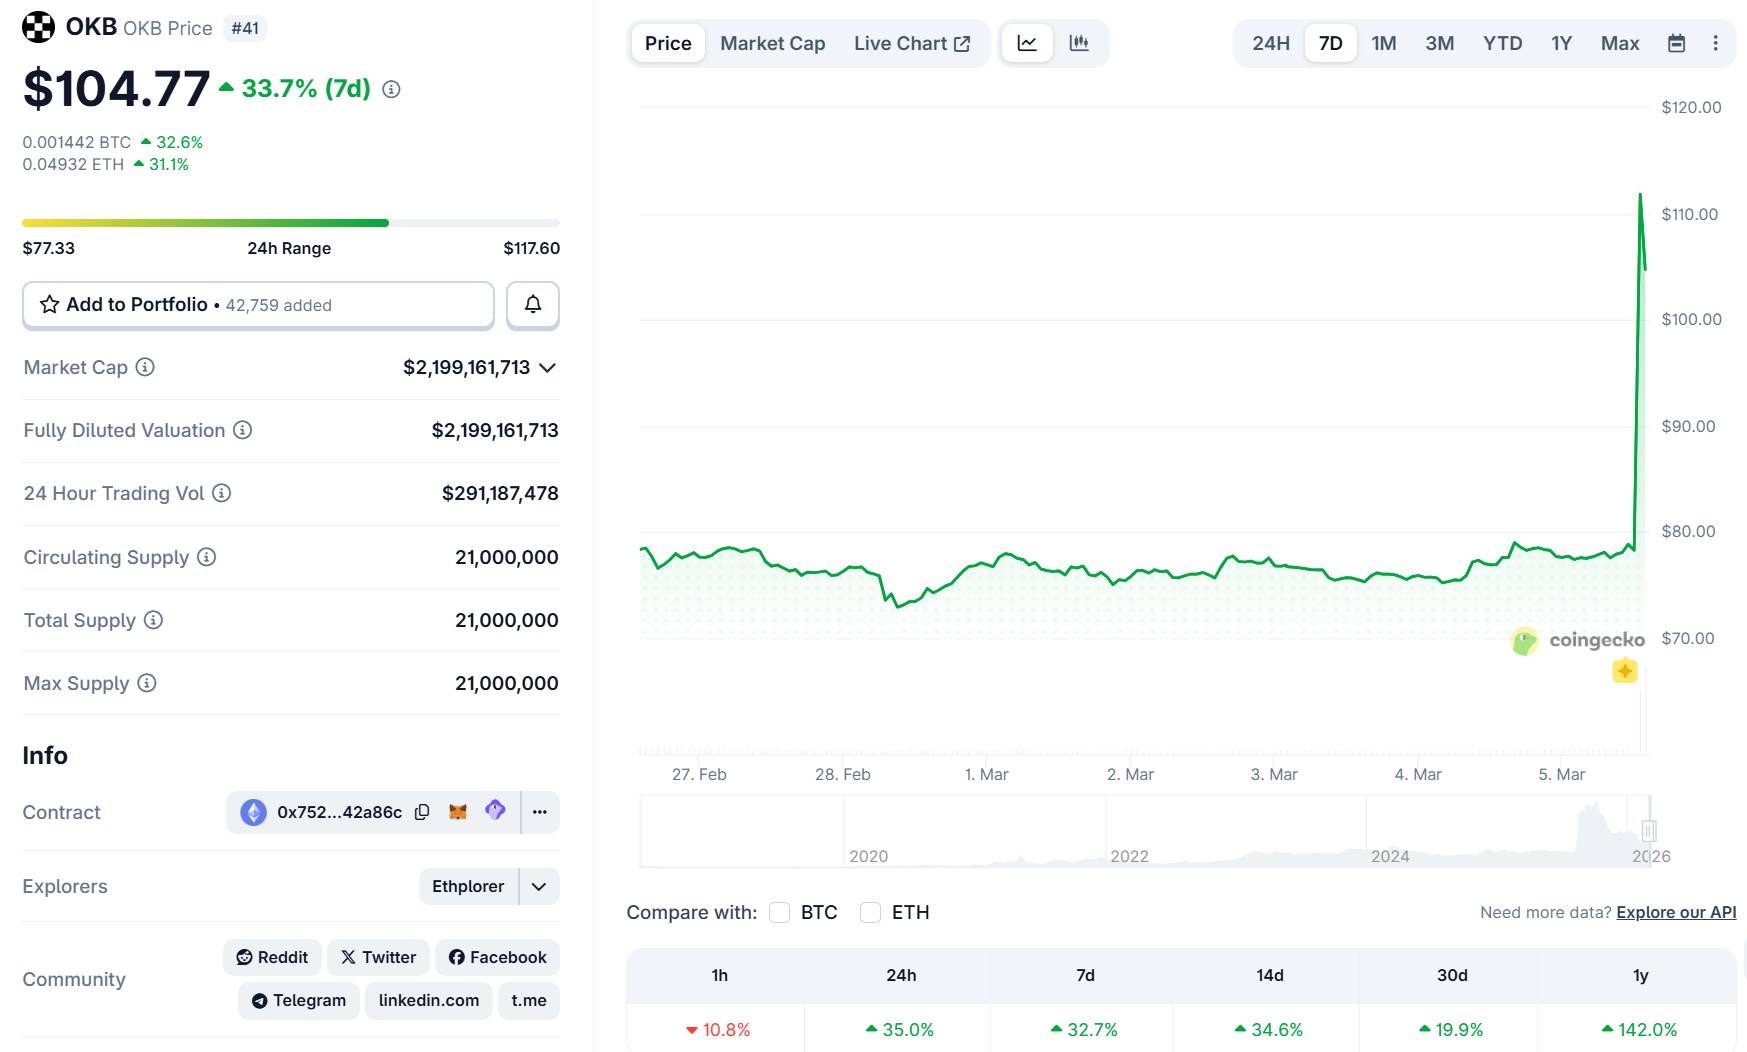Image resolution: width=1747 pixels, height=1052 pixels.
Task: Select the 1M time range tab
Action: click(x=1383, y=43)
